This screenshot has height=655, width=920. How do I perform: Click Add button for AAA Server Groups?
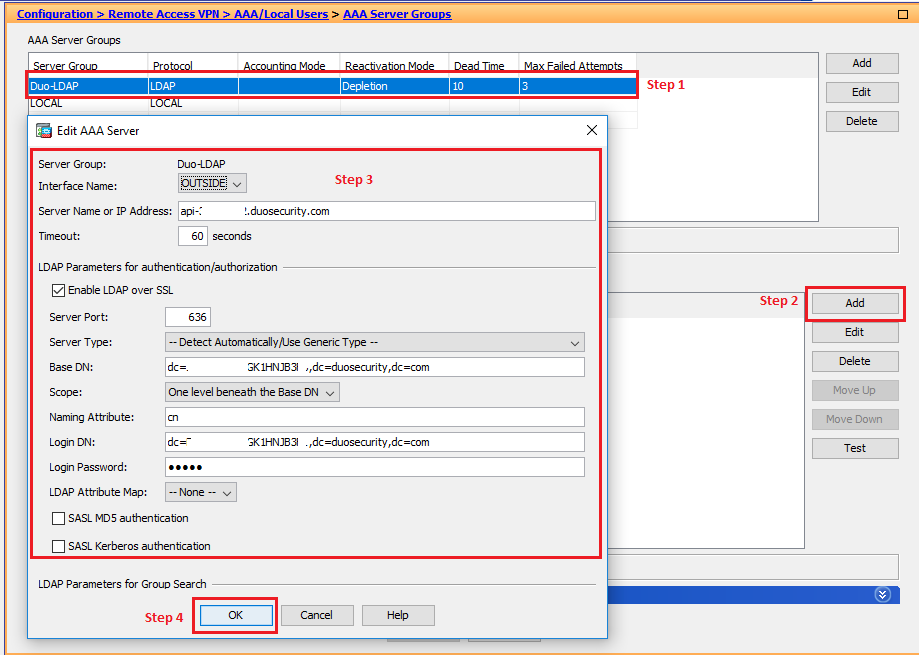pos(862,63)
